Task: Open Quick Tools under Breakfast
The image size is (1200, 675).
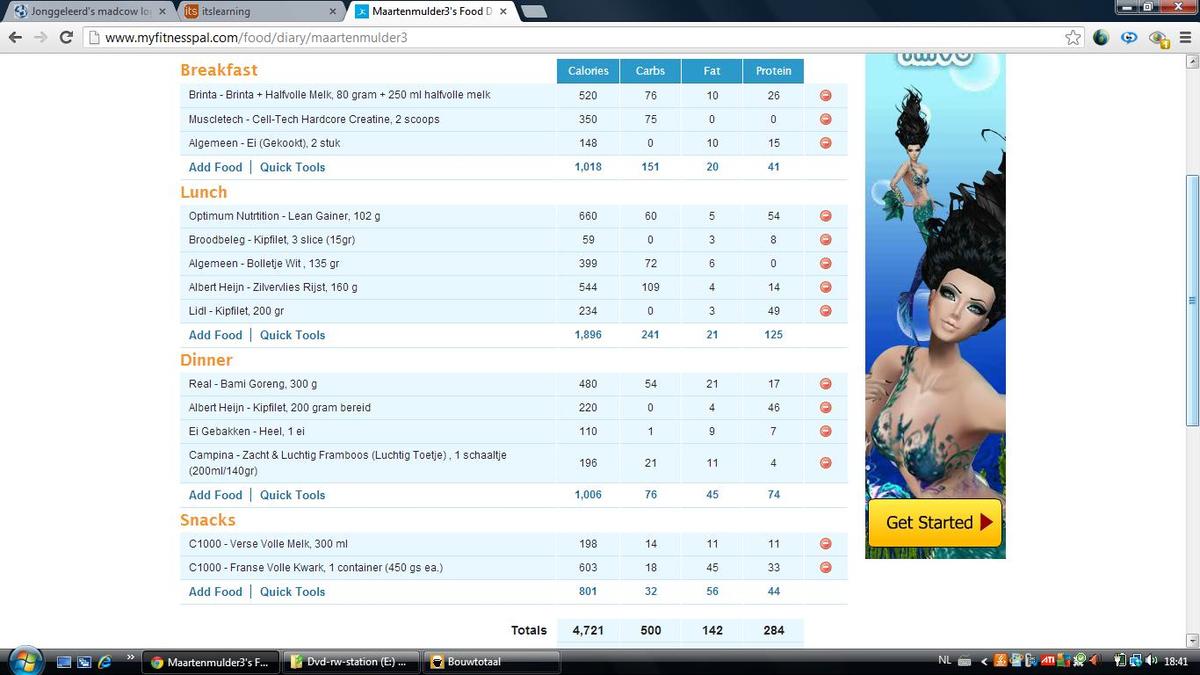Action: pyautogui.click(x=292, y=168)
